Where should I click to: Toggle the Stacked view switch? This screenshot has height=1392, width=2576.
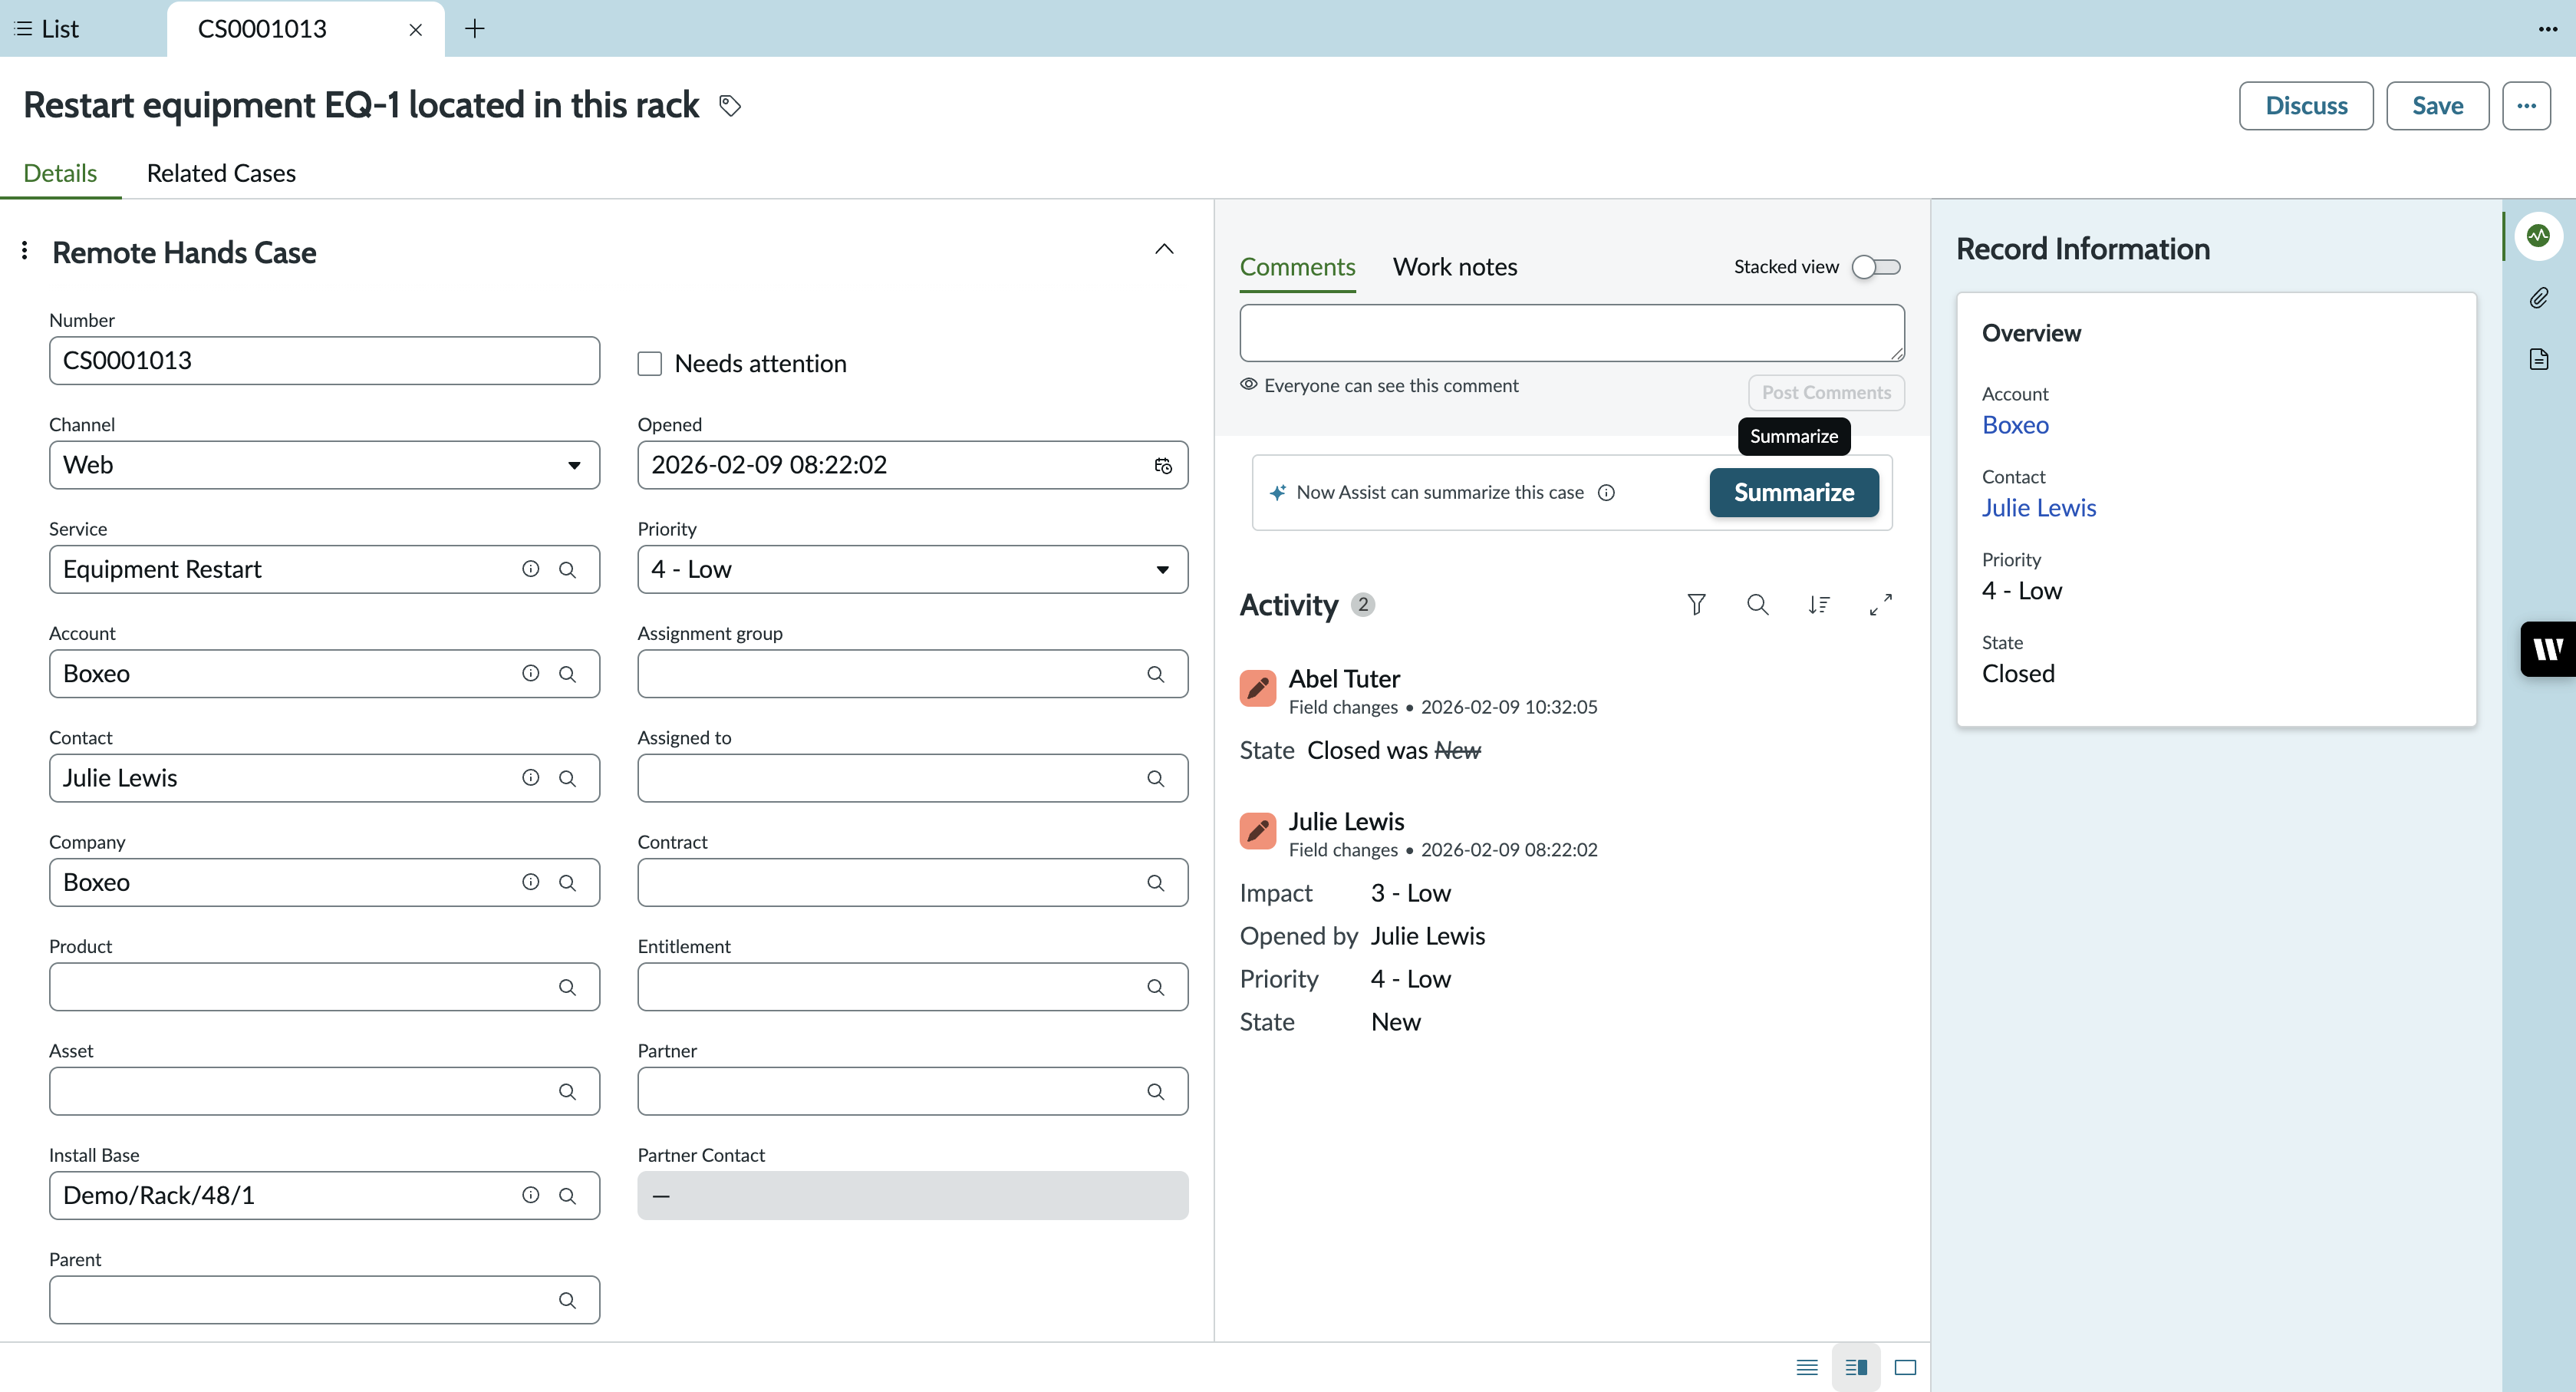(1876, 267)
